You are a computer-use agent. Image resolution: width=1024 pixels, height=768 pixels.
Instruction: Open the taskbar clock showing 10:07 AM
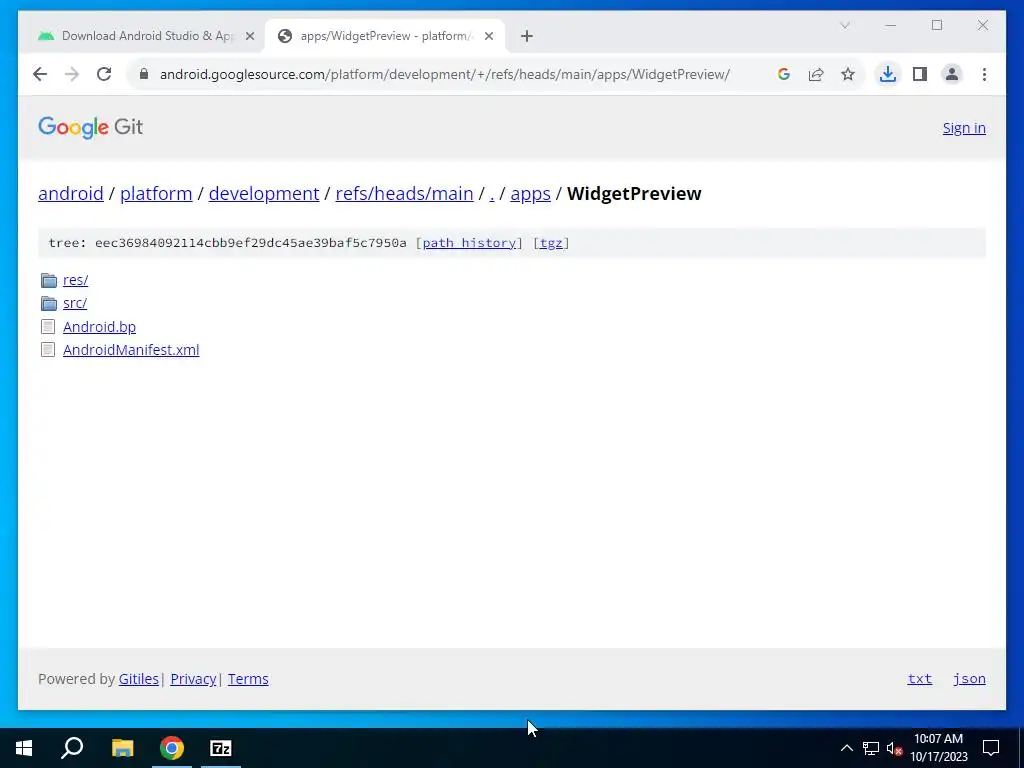tap(938, 748)
